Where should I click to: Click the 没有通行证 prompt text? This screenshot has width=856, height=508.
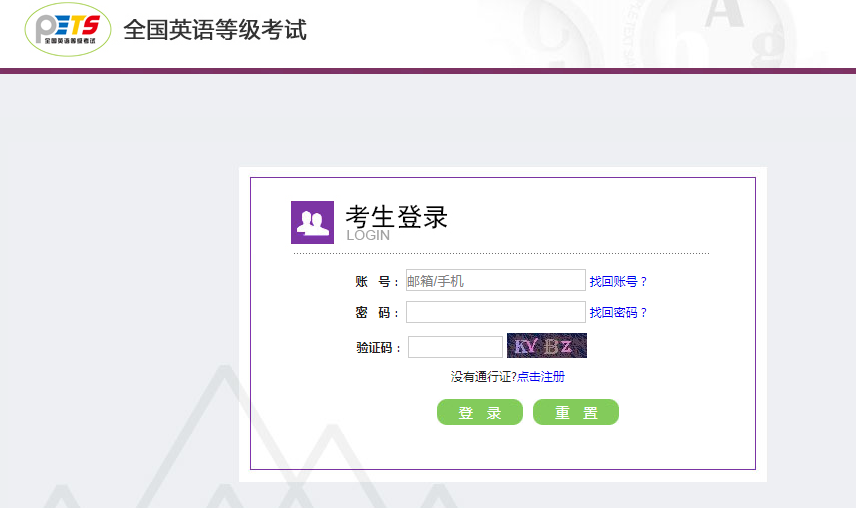pos(483,377)
